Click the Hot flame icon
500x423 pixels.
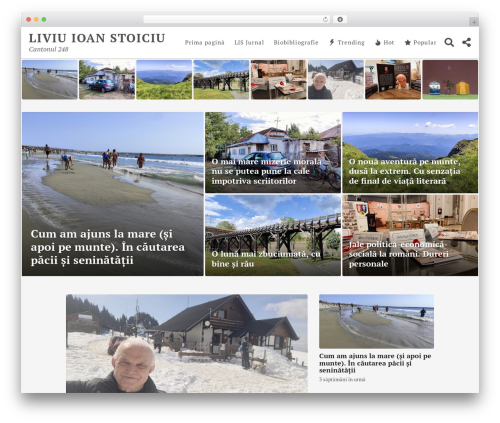378,43
